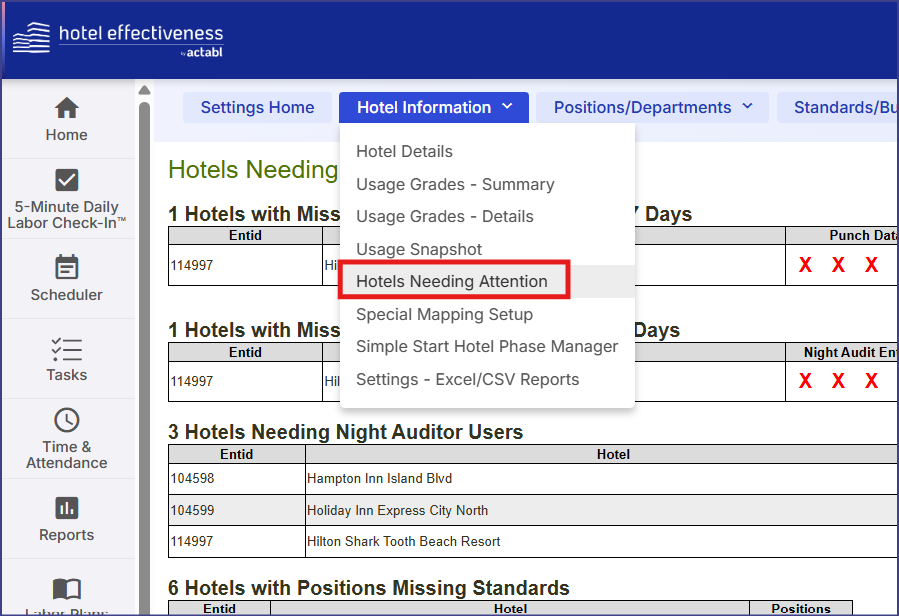Click the sidebar scrollbar up arrow
Viewport: 899px width, 616px height.
pos(144,90)
